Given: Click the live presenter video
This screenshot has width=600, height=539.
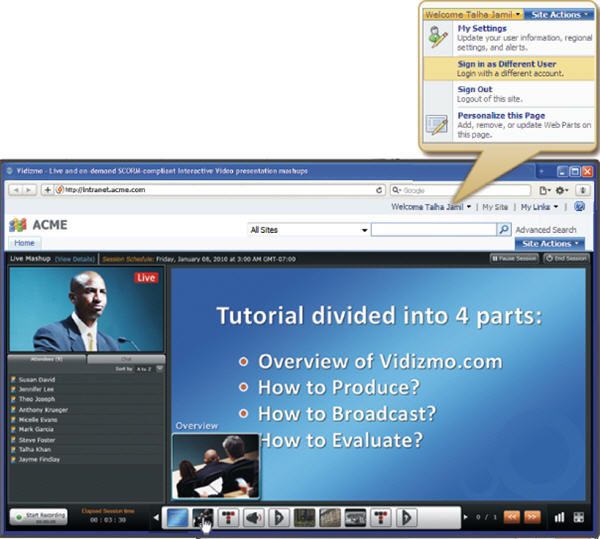Looking at the screenshot, I should pyautogui.click(x=86, y=309).
